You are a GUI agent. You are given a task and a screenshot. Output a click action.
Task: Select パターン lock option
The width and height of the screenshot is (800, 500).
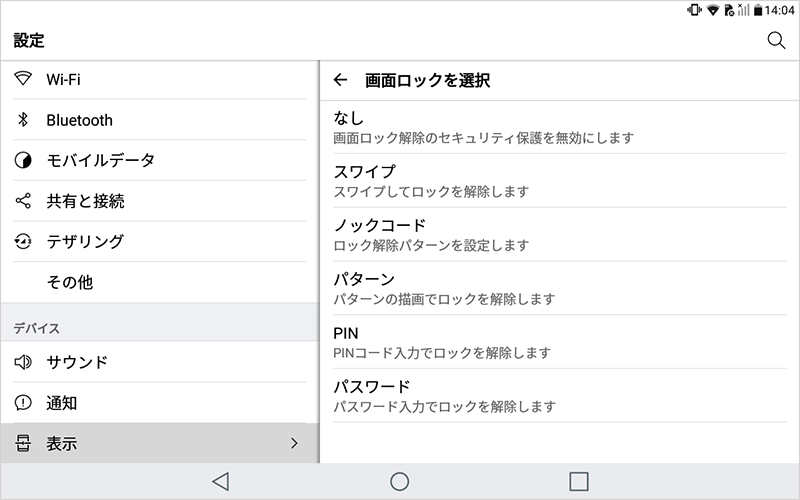click(560, 288)
